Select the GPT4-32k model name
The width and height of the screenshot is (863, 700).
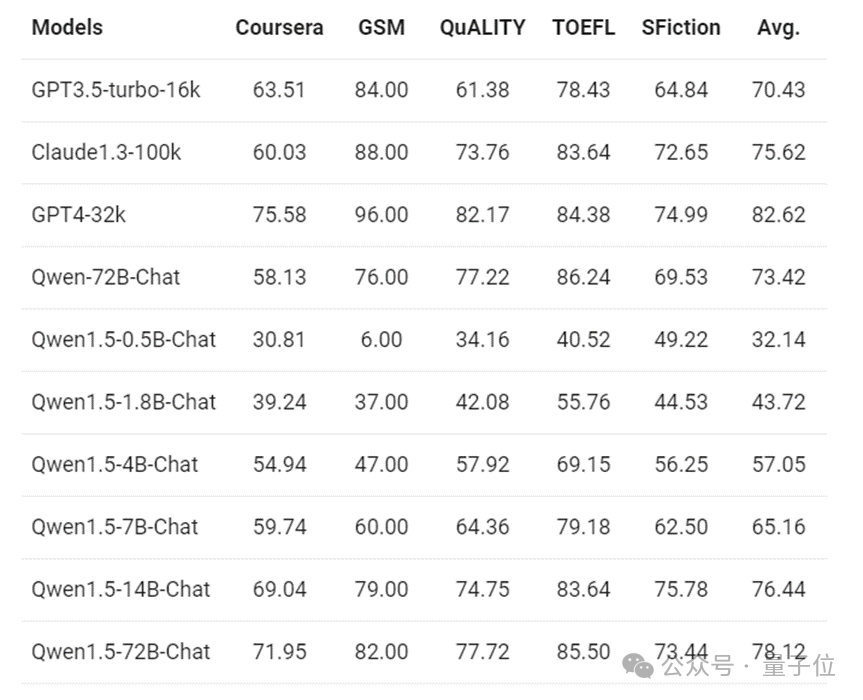click(78, 215)
